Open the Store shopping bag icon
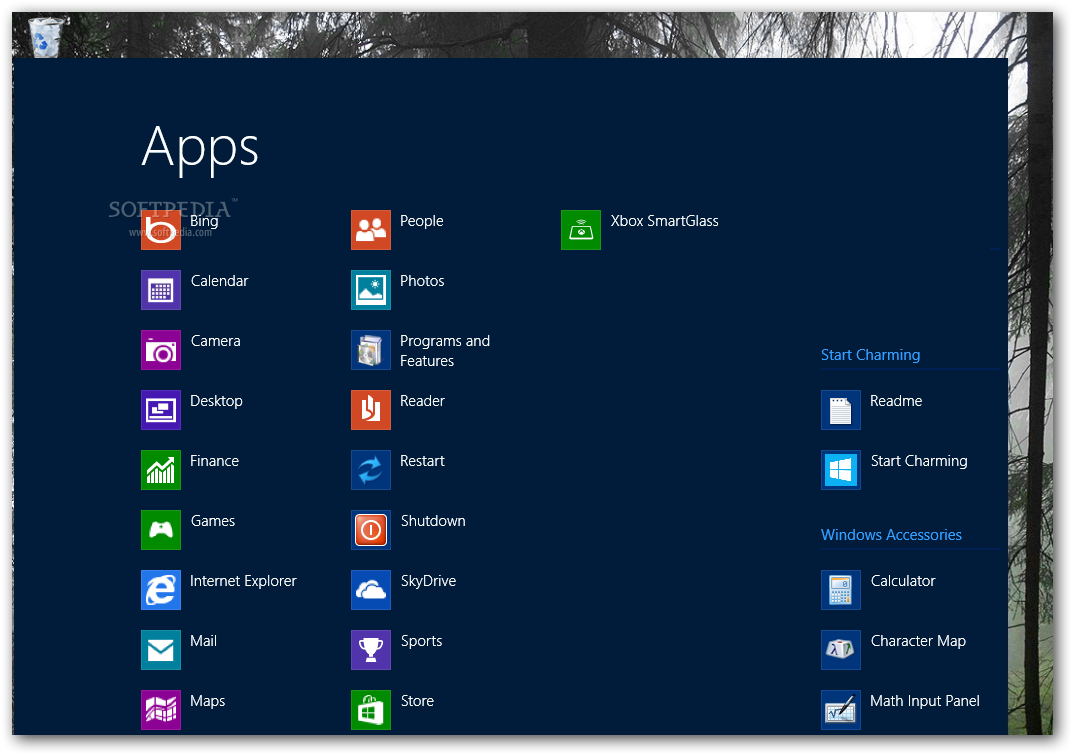Viewport: 1073px width, 755px height. [x=371, y=710]
